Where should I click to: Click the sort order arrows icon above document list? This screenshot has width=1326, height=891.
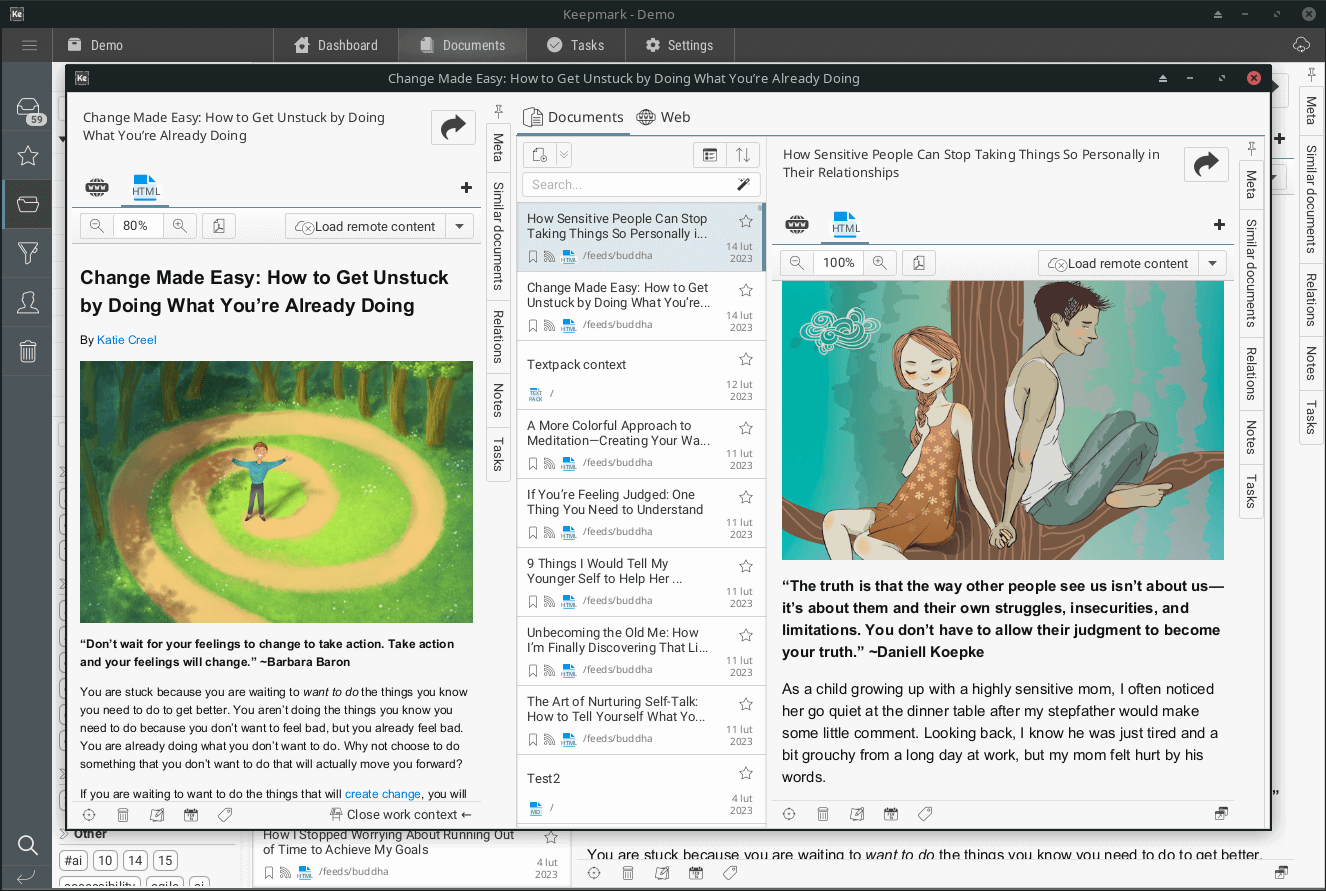tap(743, 155)
